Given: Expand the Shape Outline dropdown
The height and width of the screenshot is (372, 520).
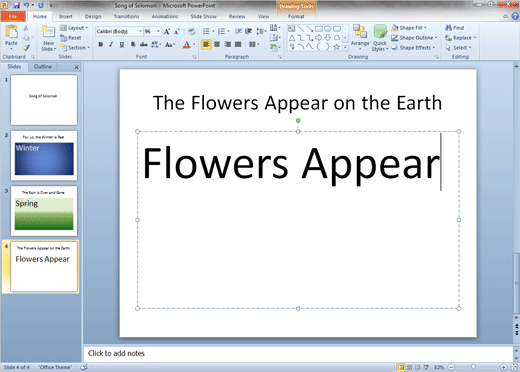Looking at the screenshot, I should pos(414,38).
